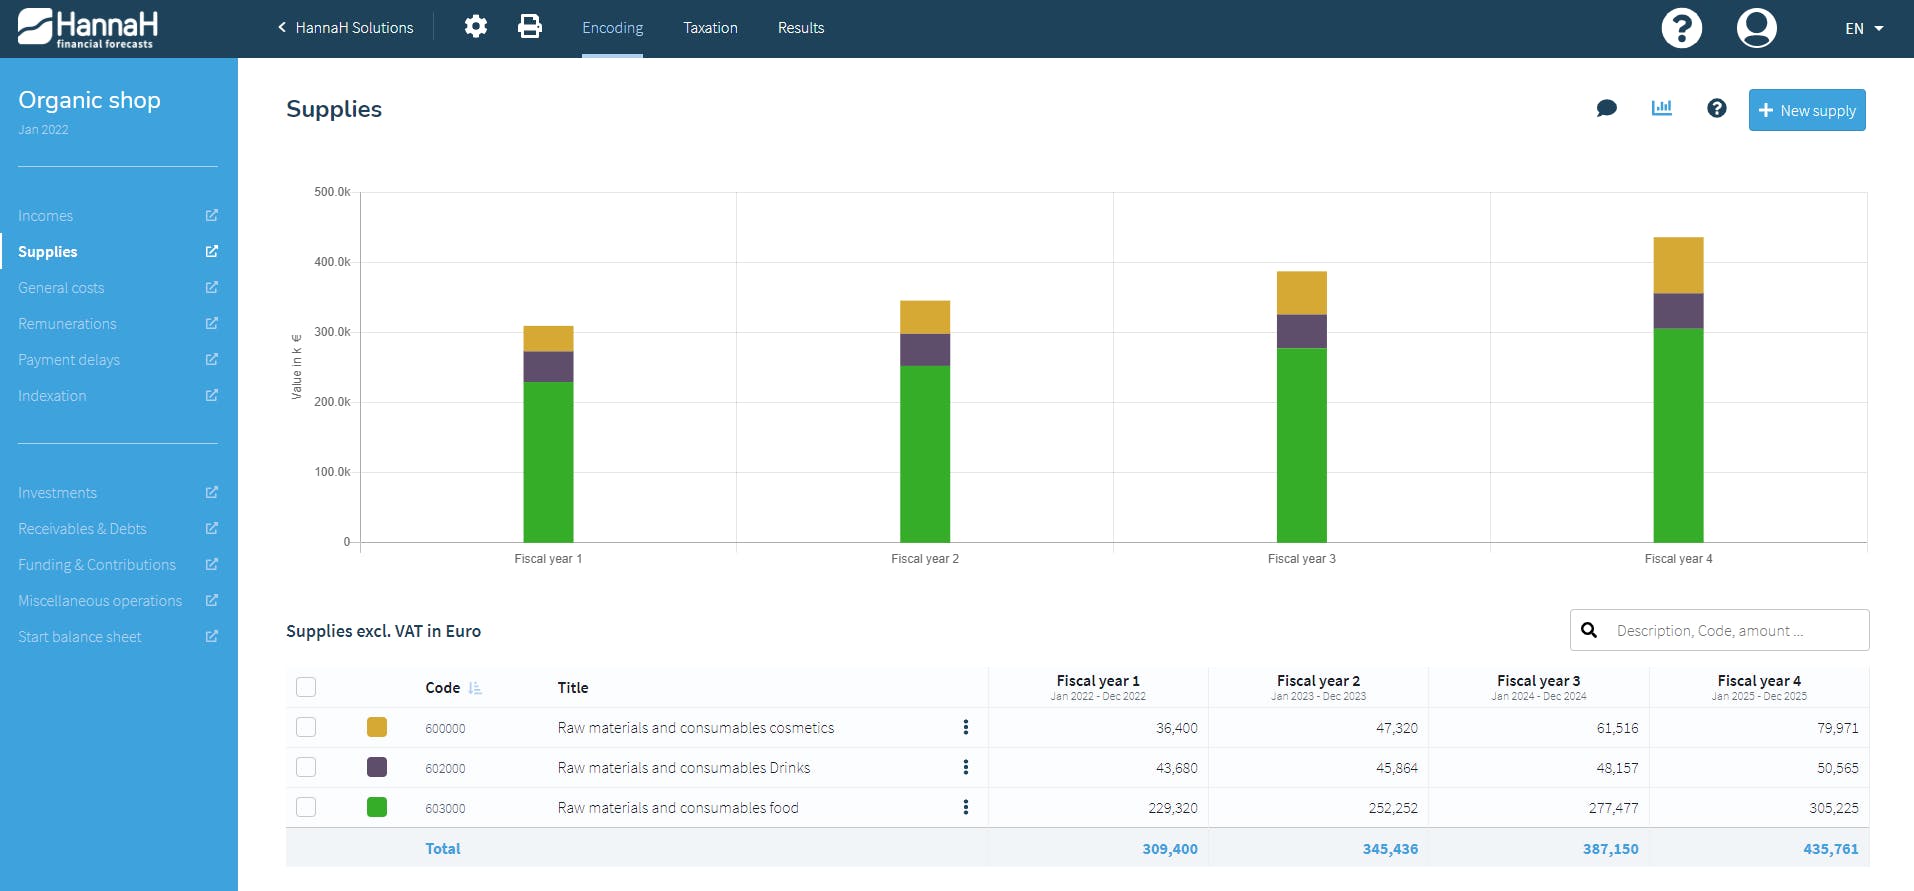Click the purple Drinks color swatch
Viewport: 1914px width, 891px height.
(x=377, y=767)
